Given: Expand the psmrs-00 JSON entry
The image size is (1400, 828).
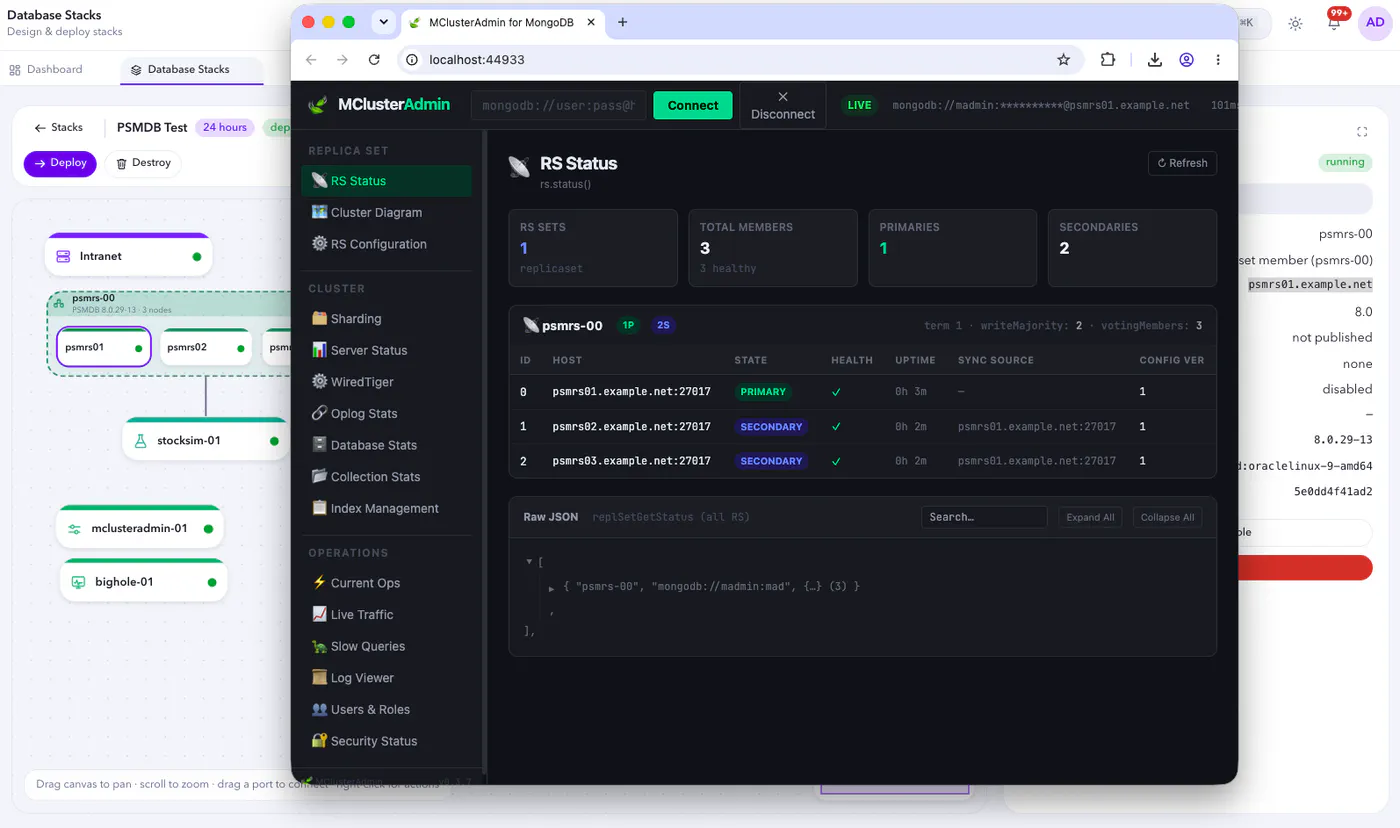Looking at the screenshot, I should tap(552, 588).
